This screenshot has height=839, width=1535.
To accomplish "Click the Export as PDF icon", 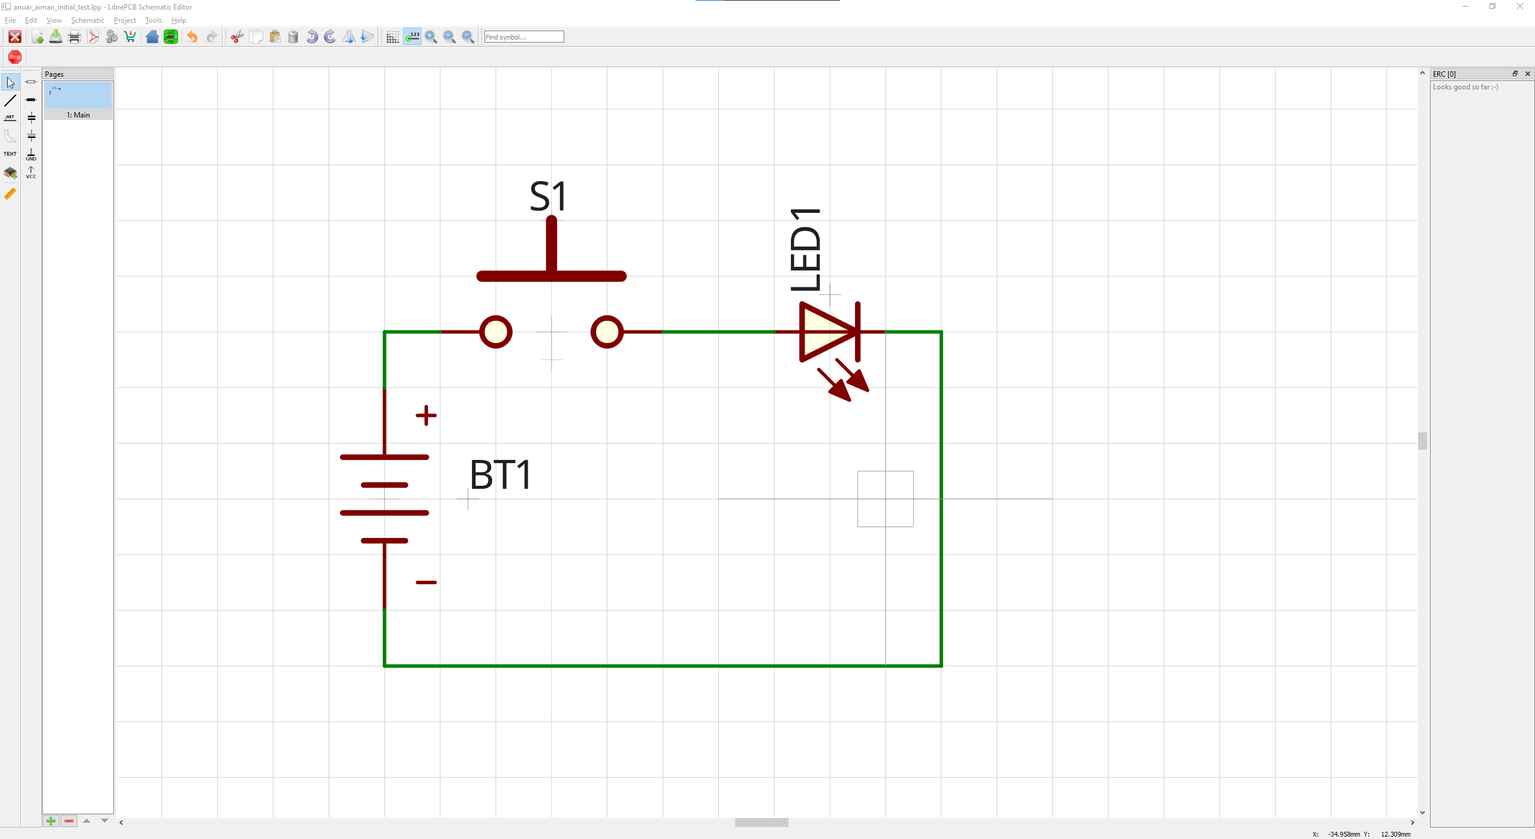I will click(93, 37).
